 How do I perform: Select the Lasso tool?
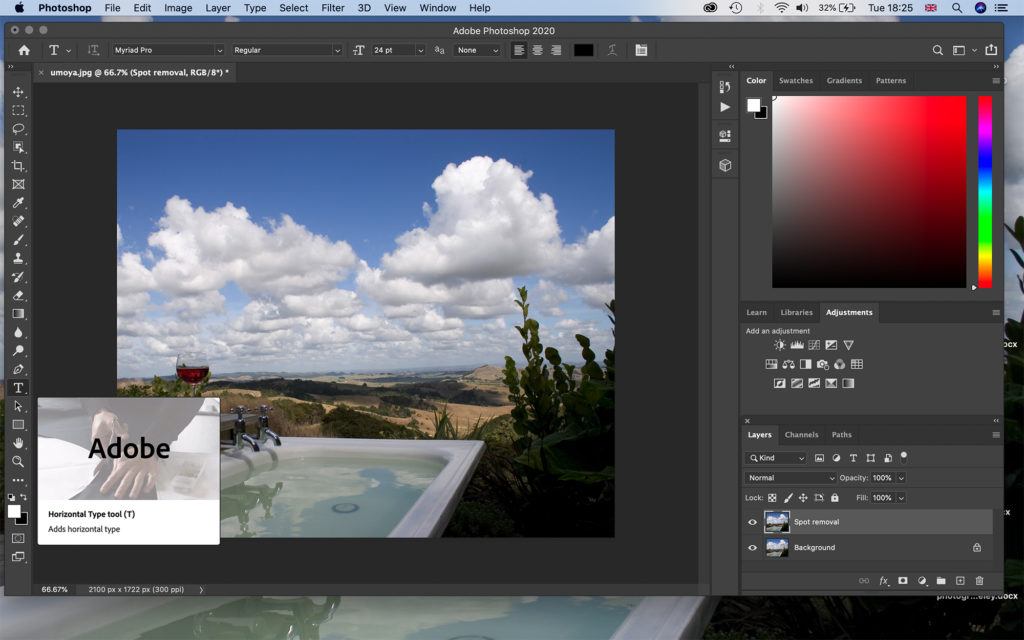[18, 129]
